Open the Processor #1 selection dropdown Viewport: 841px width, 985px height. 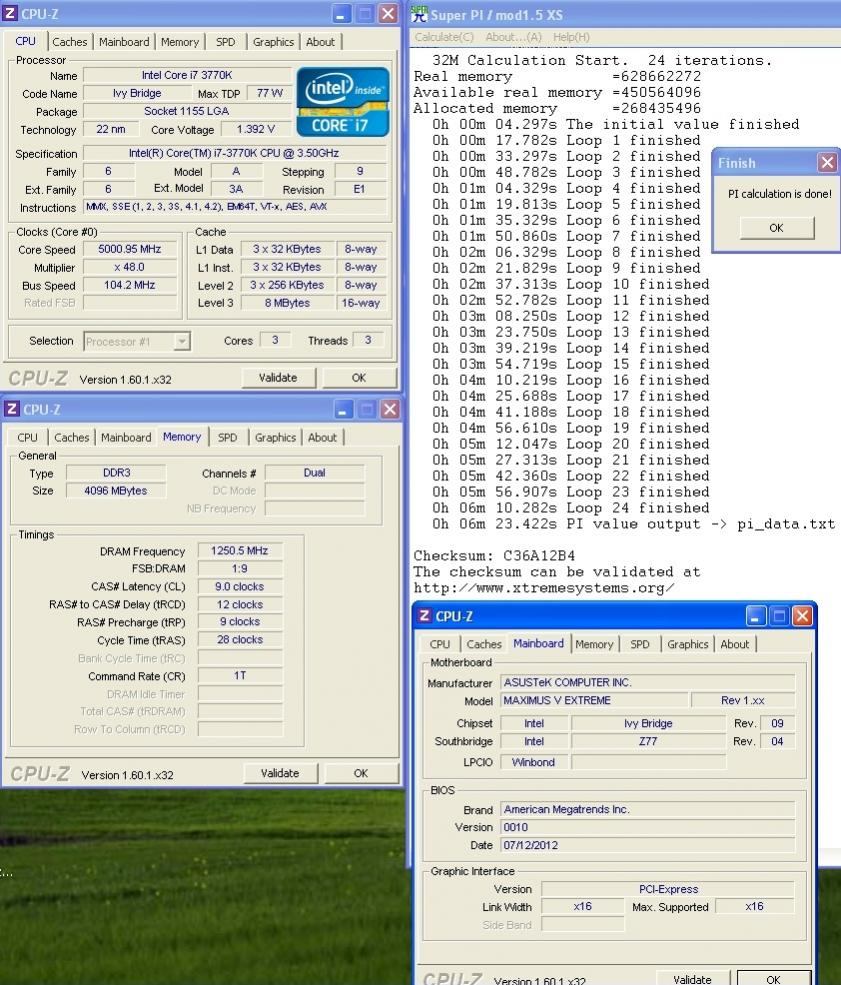tap(182, 341)
